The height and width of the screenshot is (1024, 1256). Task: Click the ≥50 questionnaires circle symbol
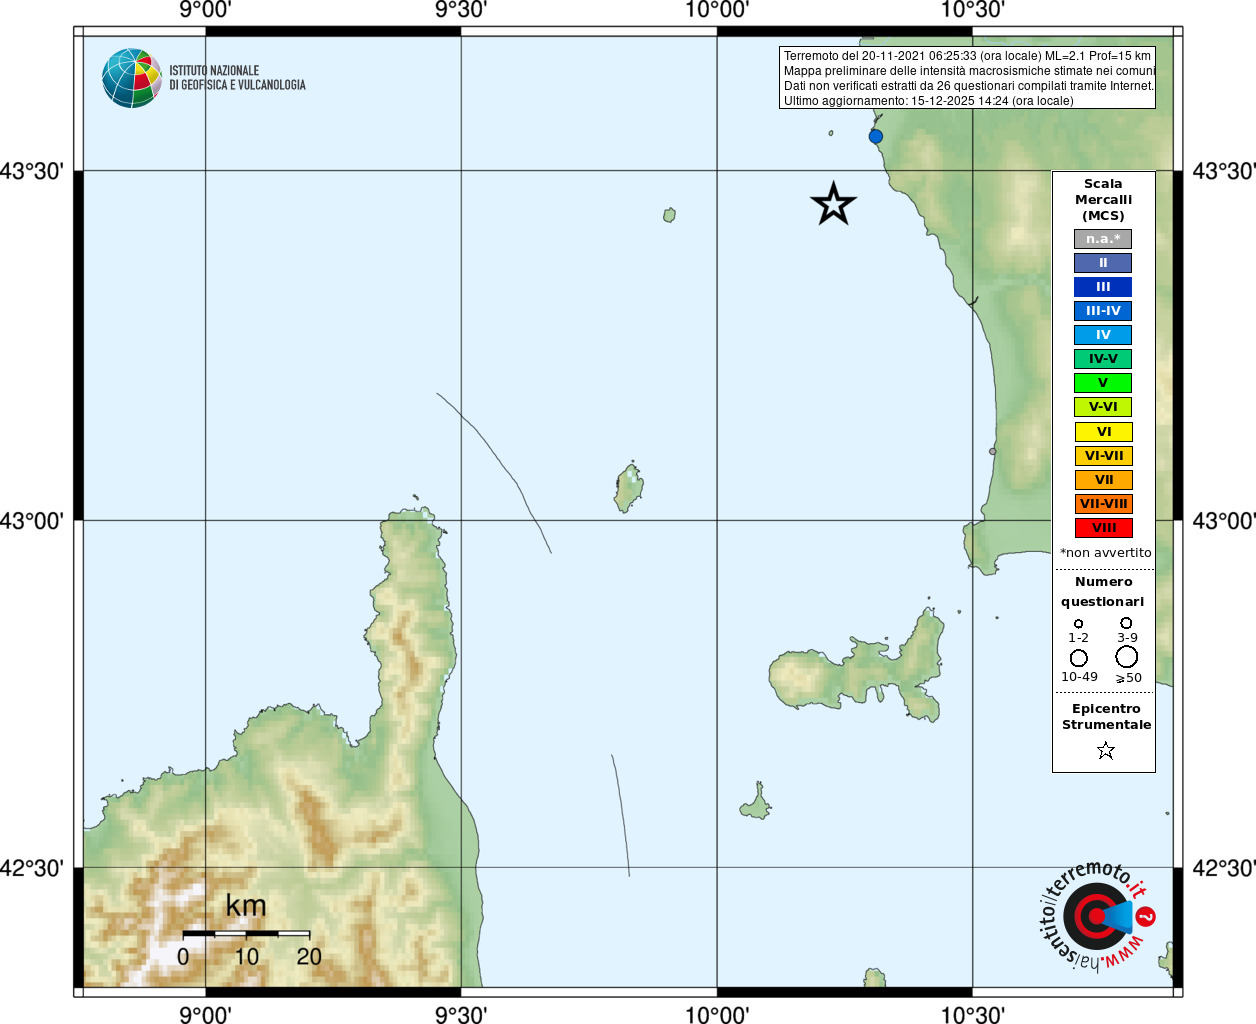[x=1127, y=657]
